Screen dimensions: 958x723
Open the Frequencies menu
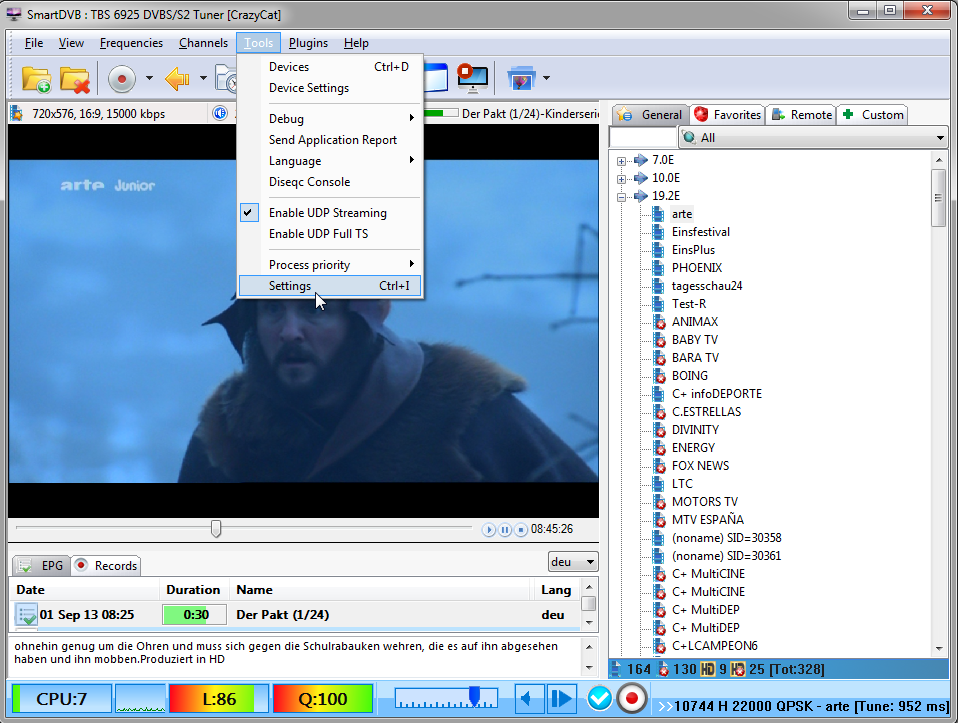[131, 43]
